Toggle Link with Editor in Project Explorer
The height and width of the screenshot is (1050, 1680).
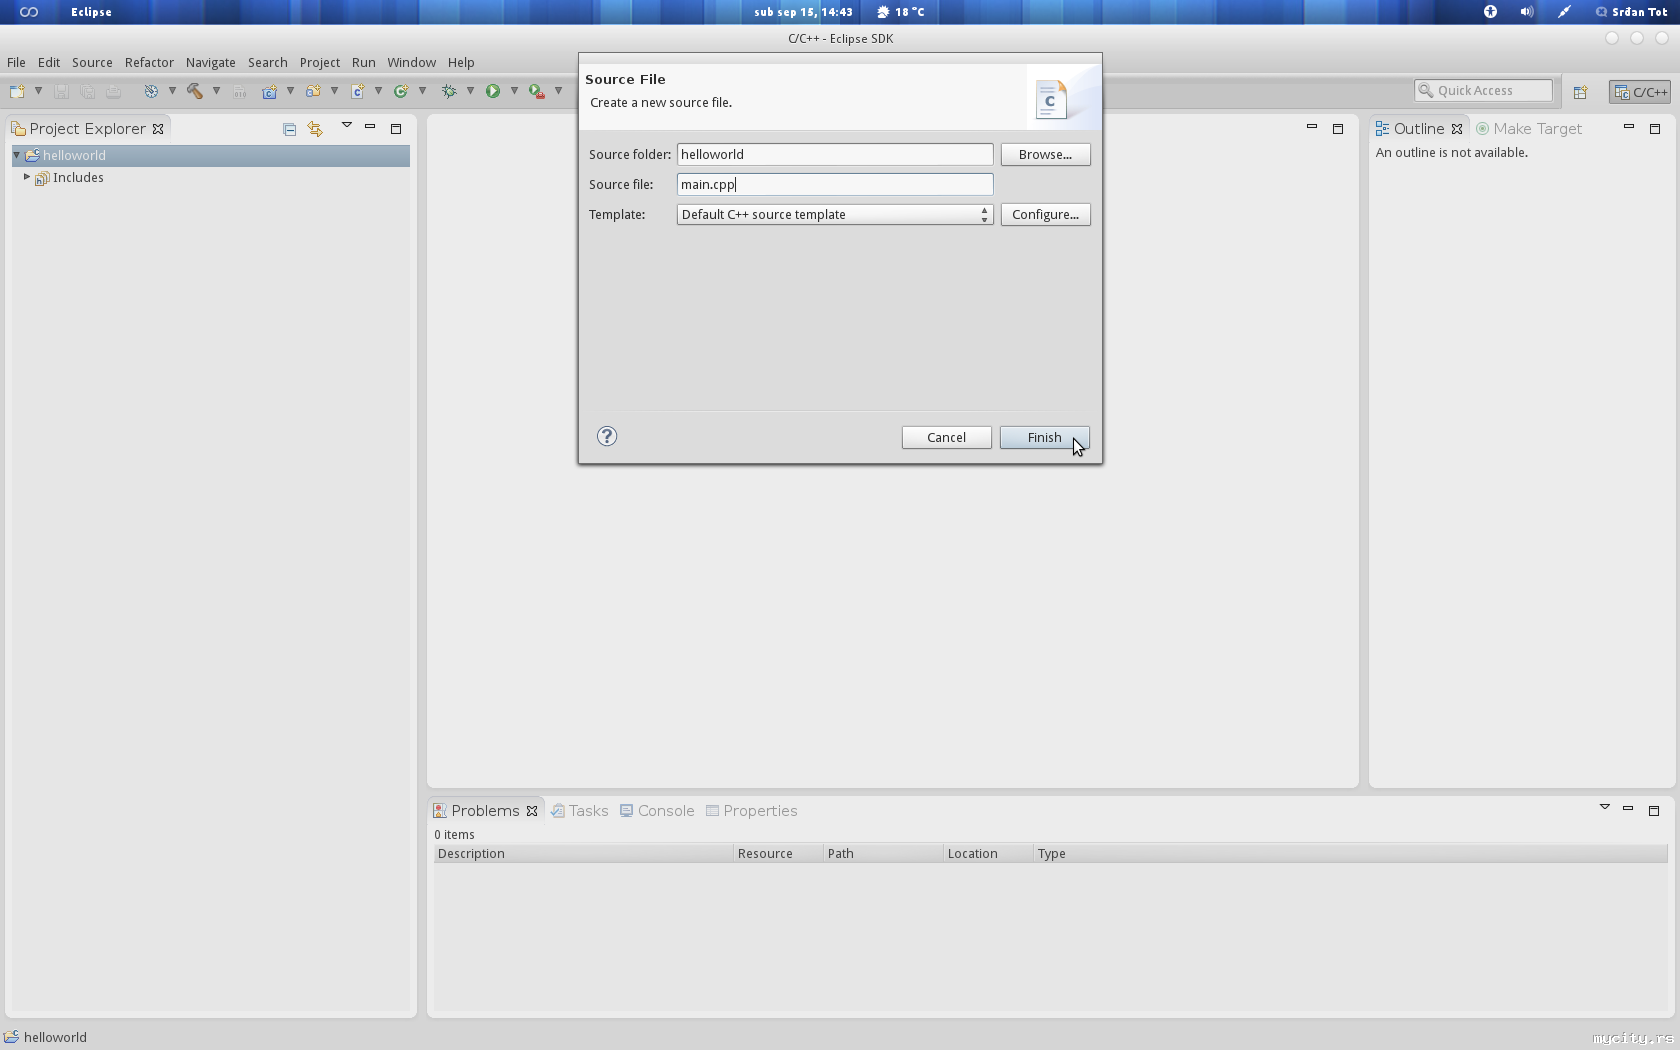coord(315,129)
